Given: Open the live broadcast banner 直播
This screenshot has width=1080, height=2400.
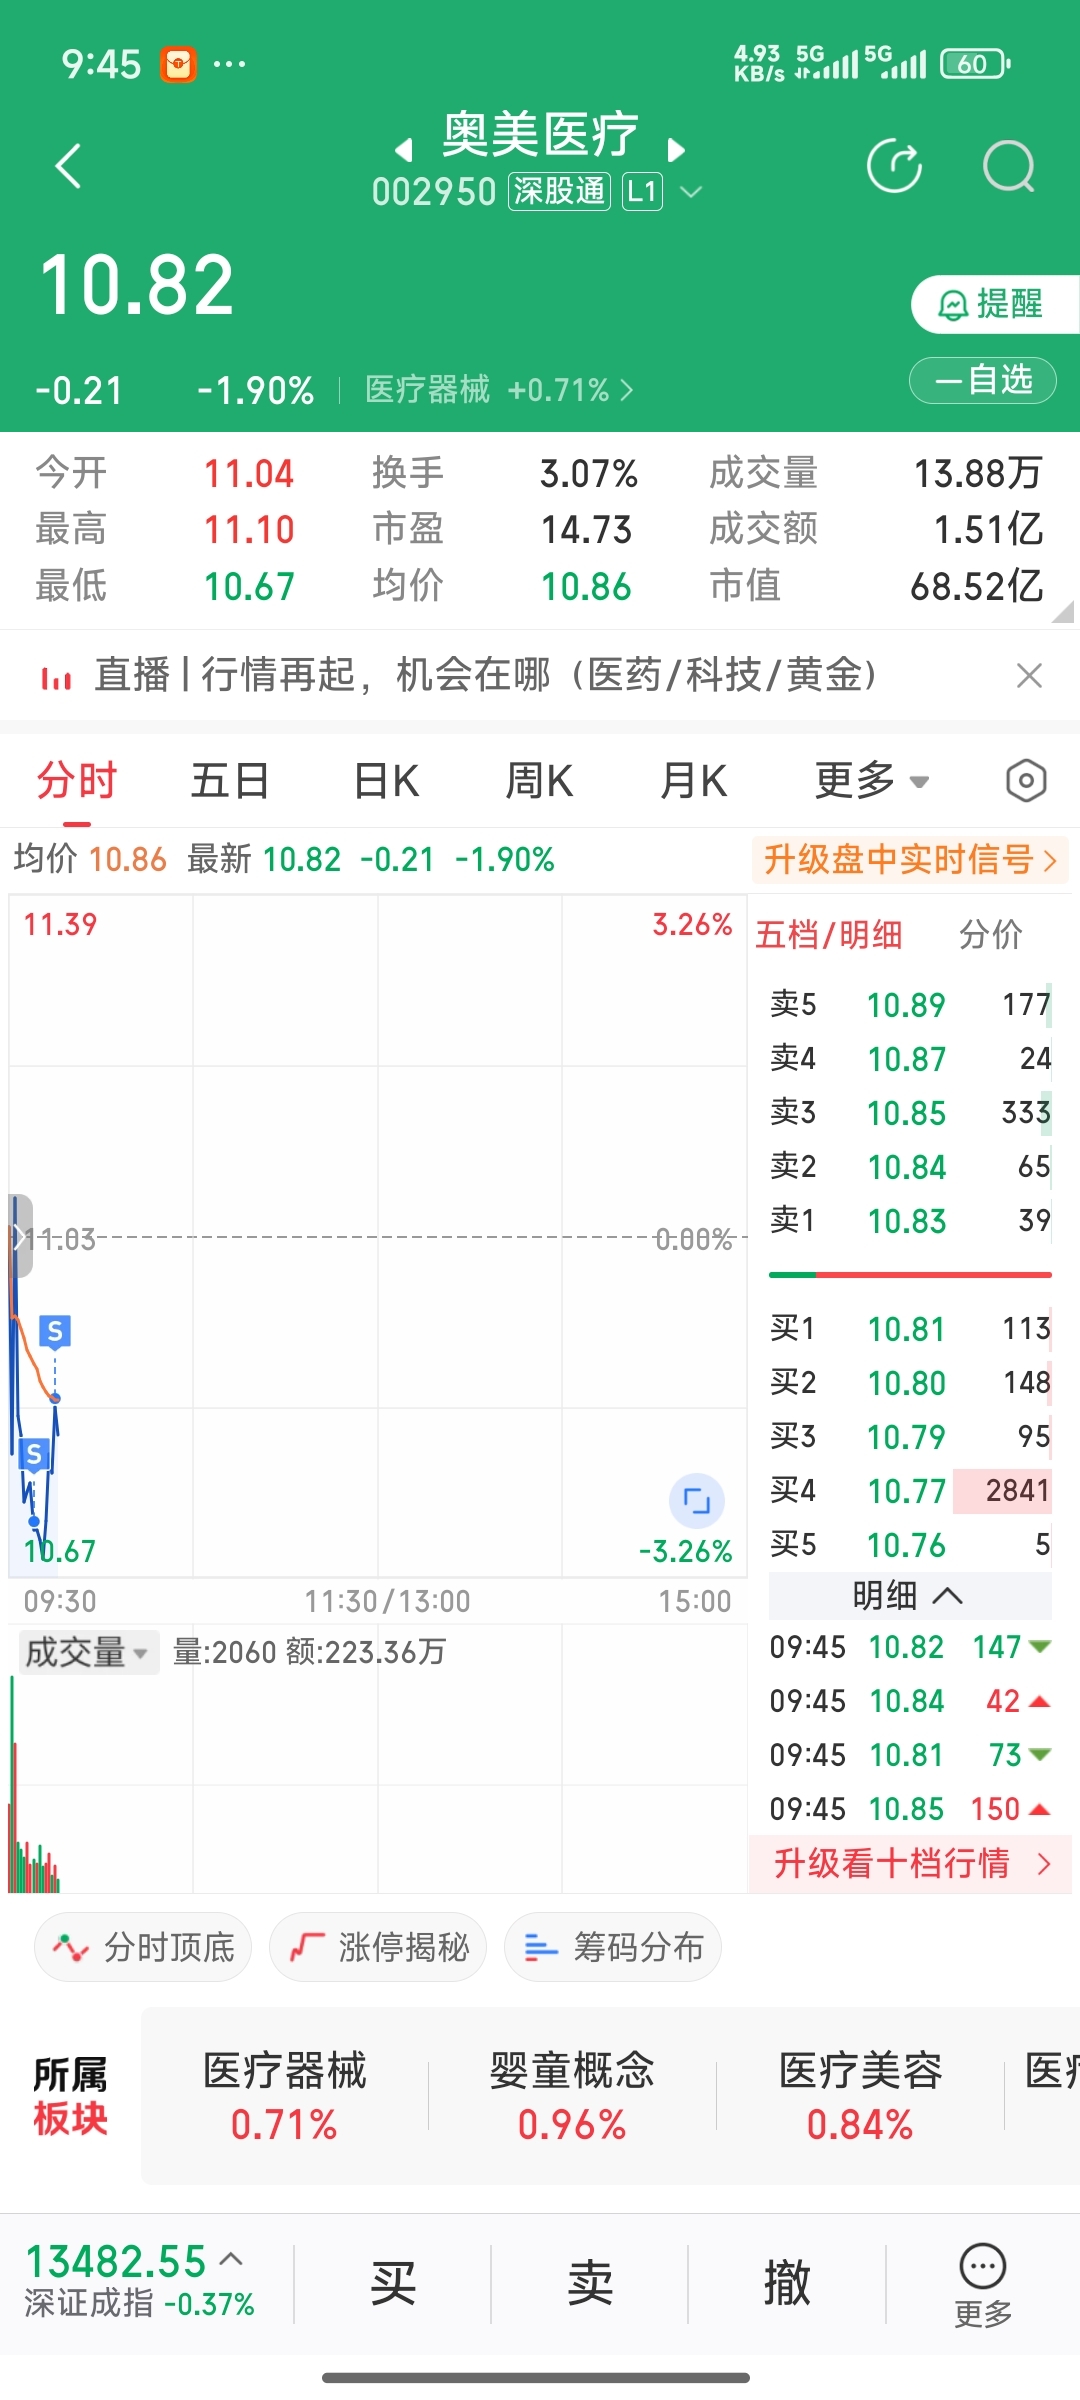Looking at the screenshot, I should click(486, 675).
